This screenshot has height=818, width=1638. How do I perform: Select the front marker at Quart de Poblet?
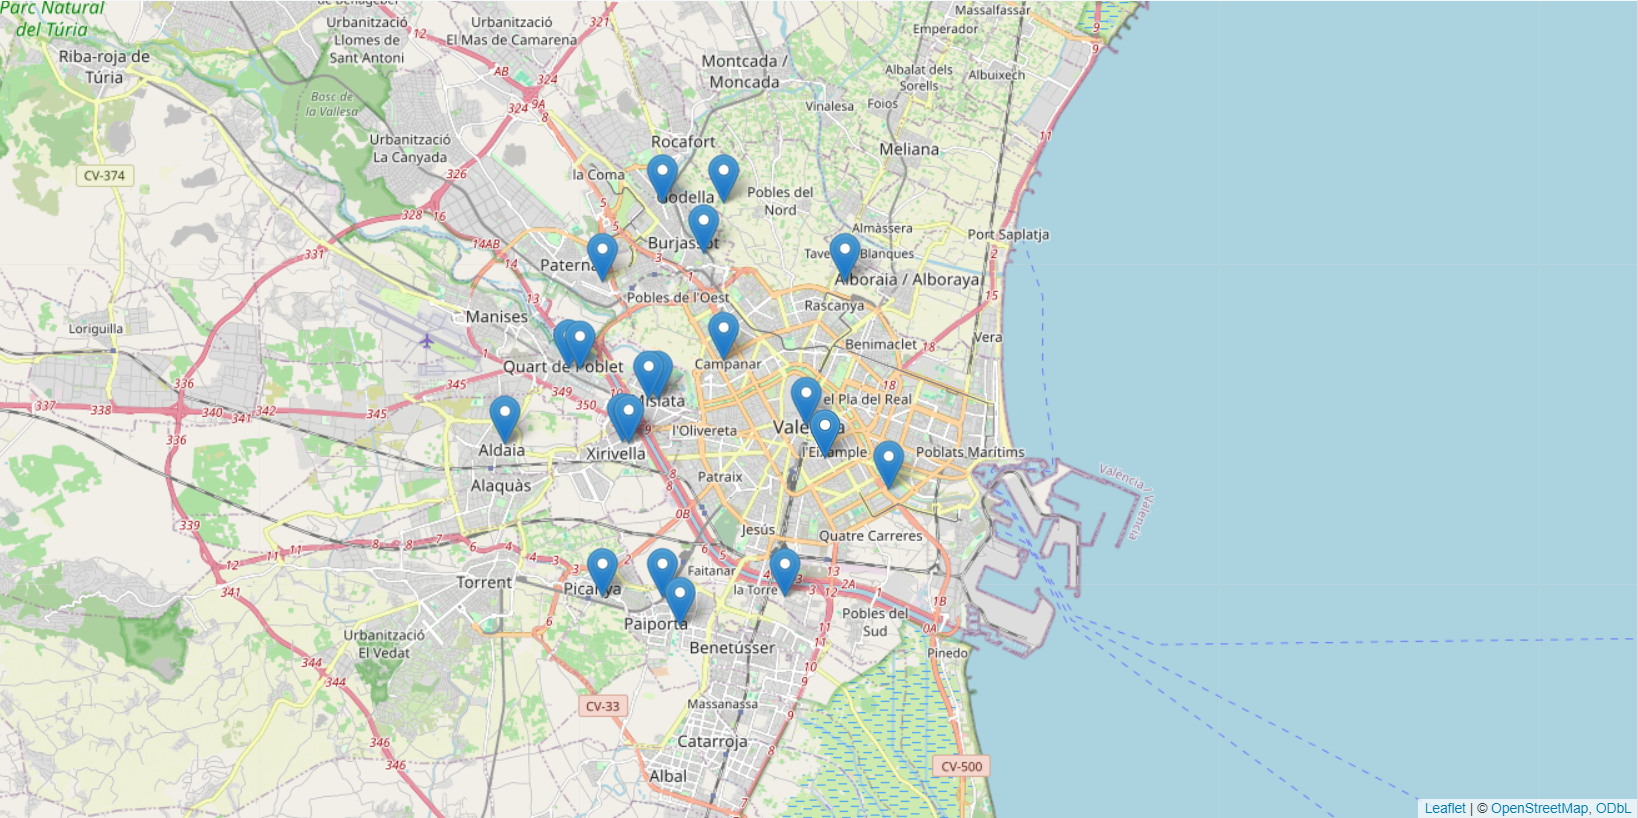click(580, 340)
